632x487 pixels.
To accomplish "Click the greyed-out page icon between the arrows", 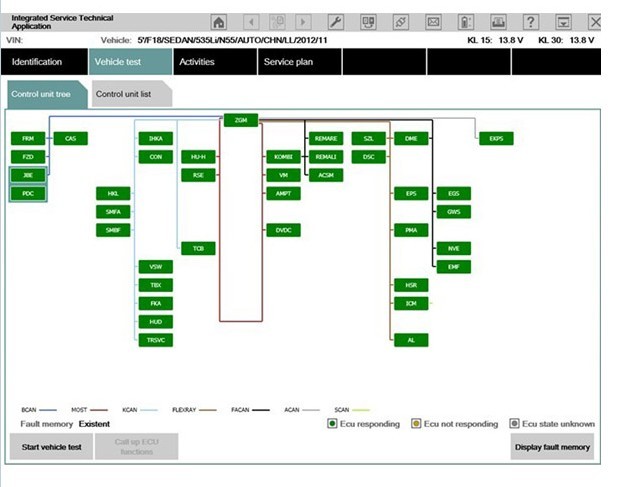I will [x=277, y=22].
